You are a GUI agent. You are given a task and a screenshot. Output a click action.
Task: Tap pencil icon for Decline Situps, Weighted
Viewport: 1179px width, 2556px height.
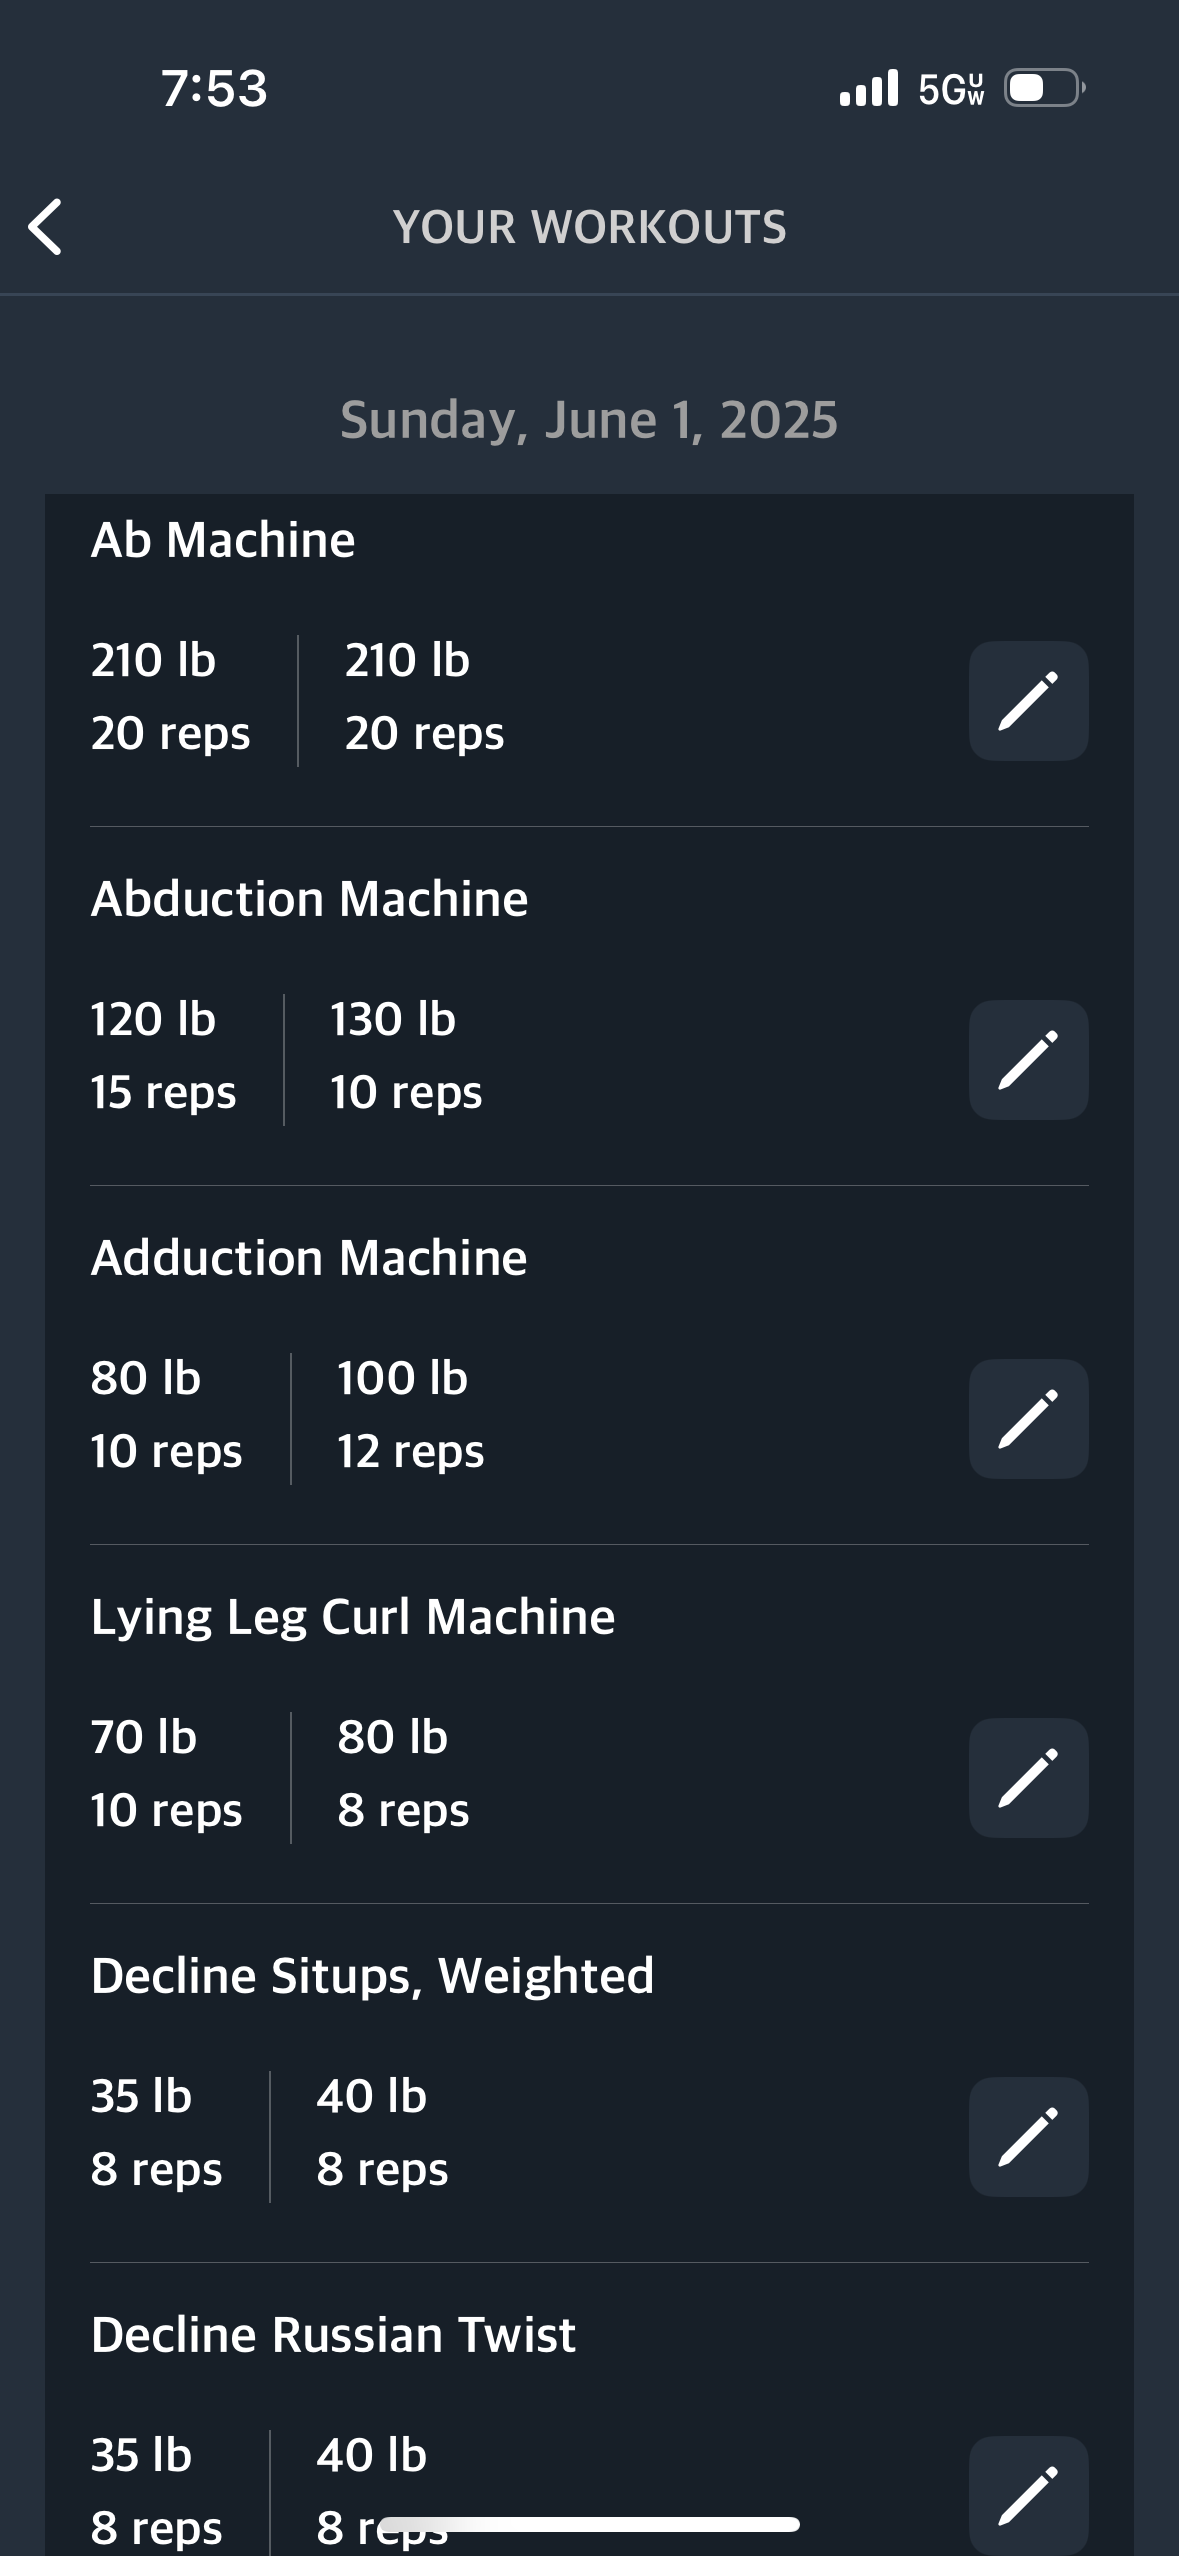point(1028,2137)
